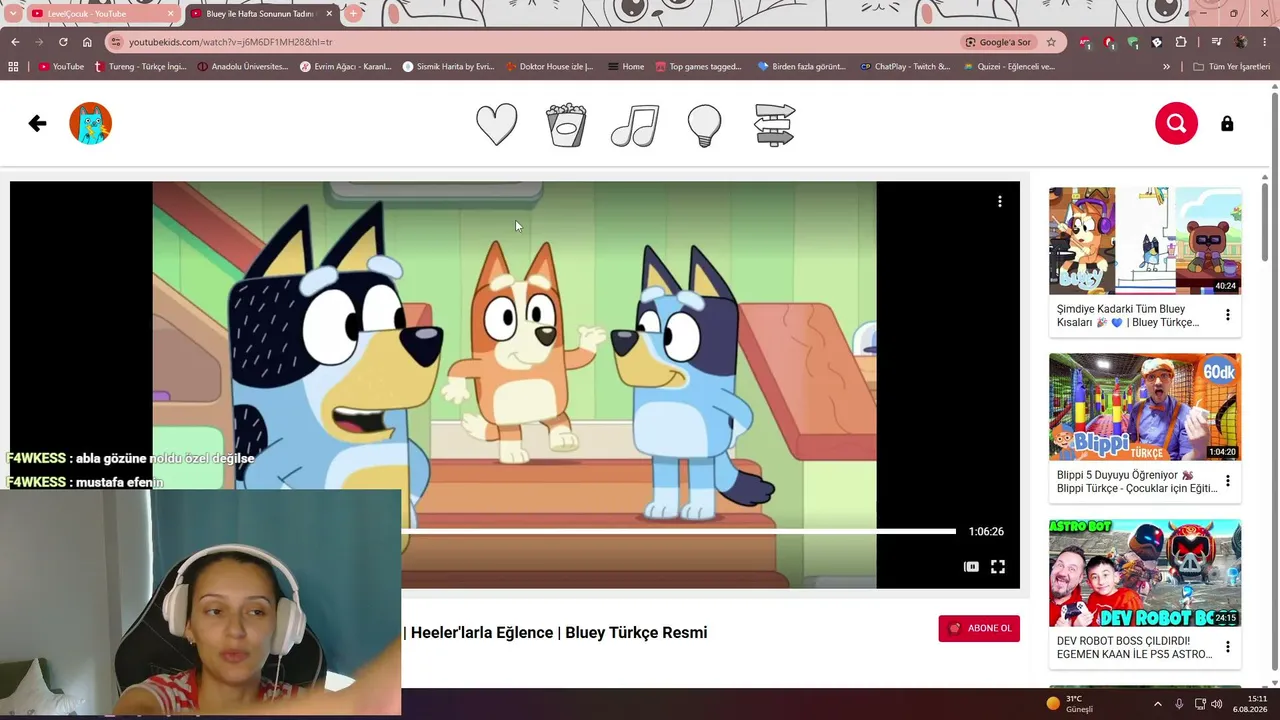Expand the tab search dropdown
Image resolution: width=1280 pixels, height=720 pixels.
pyautogui.click(x=12, y=14)
